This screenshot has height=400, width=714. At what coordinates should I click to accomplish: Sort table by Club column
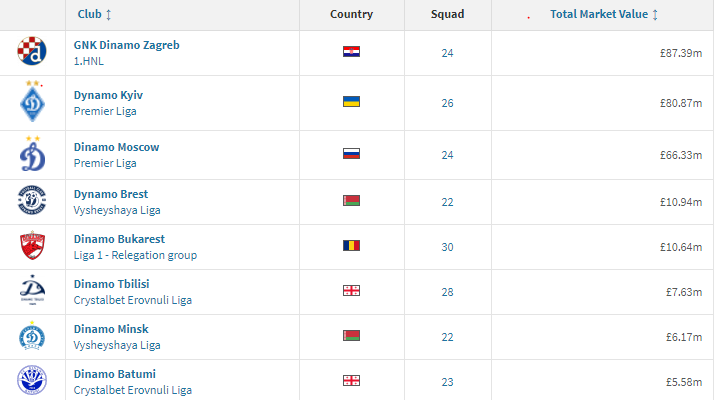click(94, 14)
